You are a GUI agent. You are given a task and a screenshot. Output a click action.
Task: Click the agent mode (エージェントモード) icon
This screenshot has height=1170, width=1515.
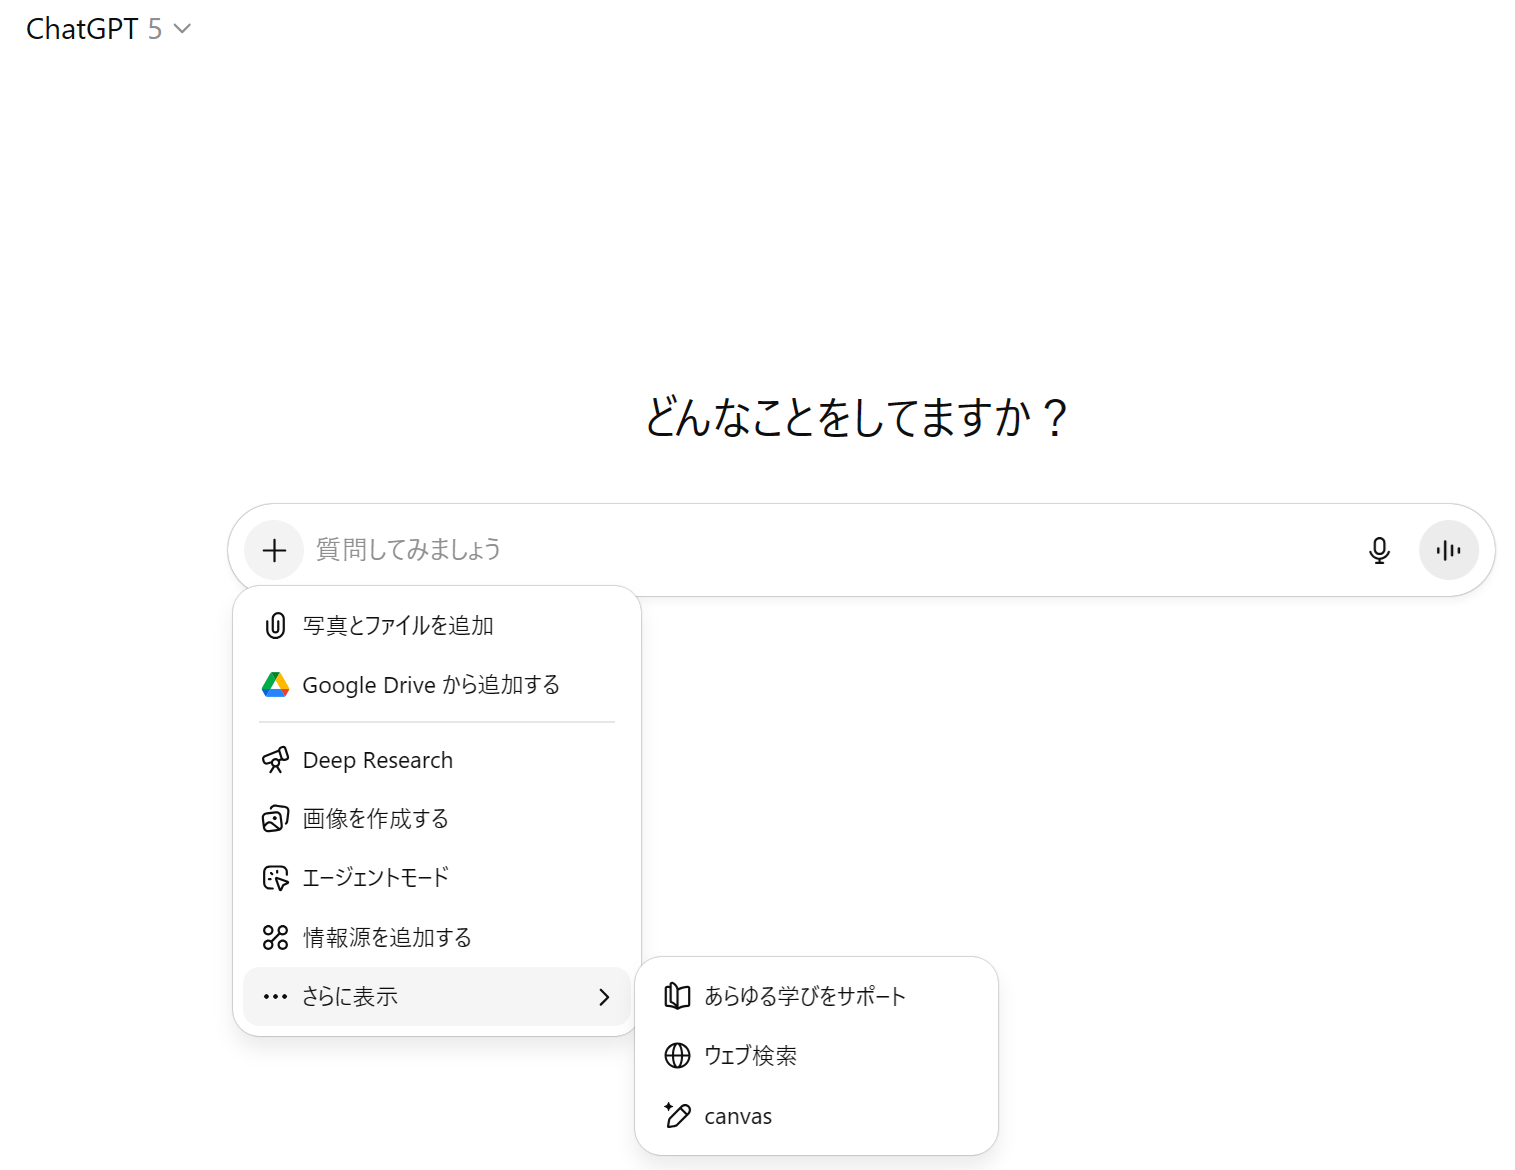(x=275, y=878)
